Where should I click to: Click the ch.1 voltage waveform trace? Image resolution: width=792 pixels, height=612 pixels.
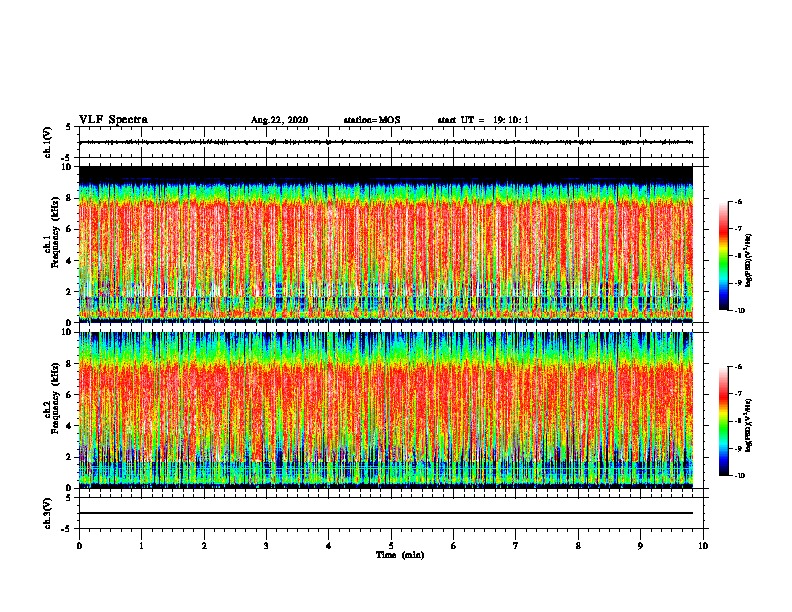click(386, 142)
